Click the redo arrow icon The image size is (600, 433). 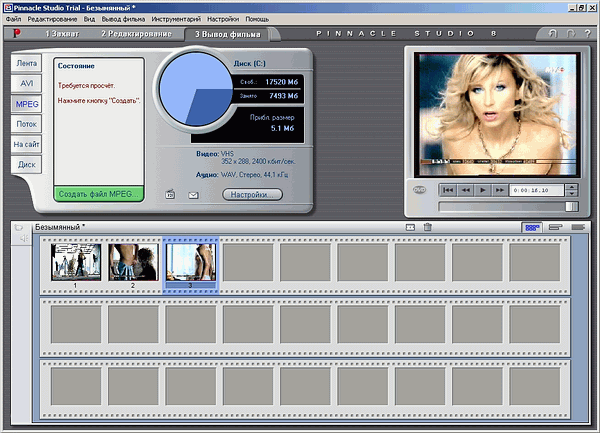pos(571,34)
